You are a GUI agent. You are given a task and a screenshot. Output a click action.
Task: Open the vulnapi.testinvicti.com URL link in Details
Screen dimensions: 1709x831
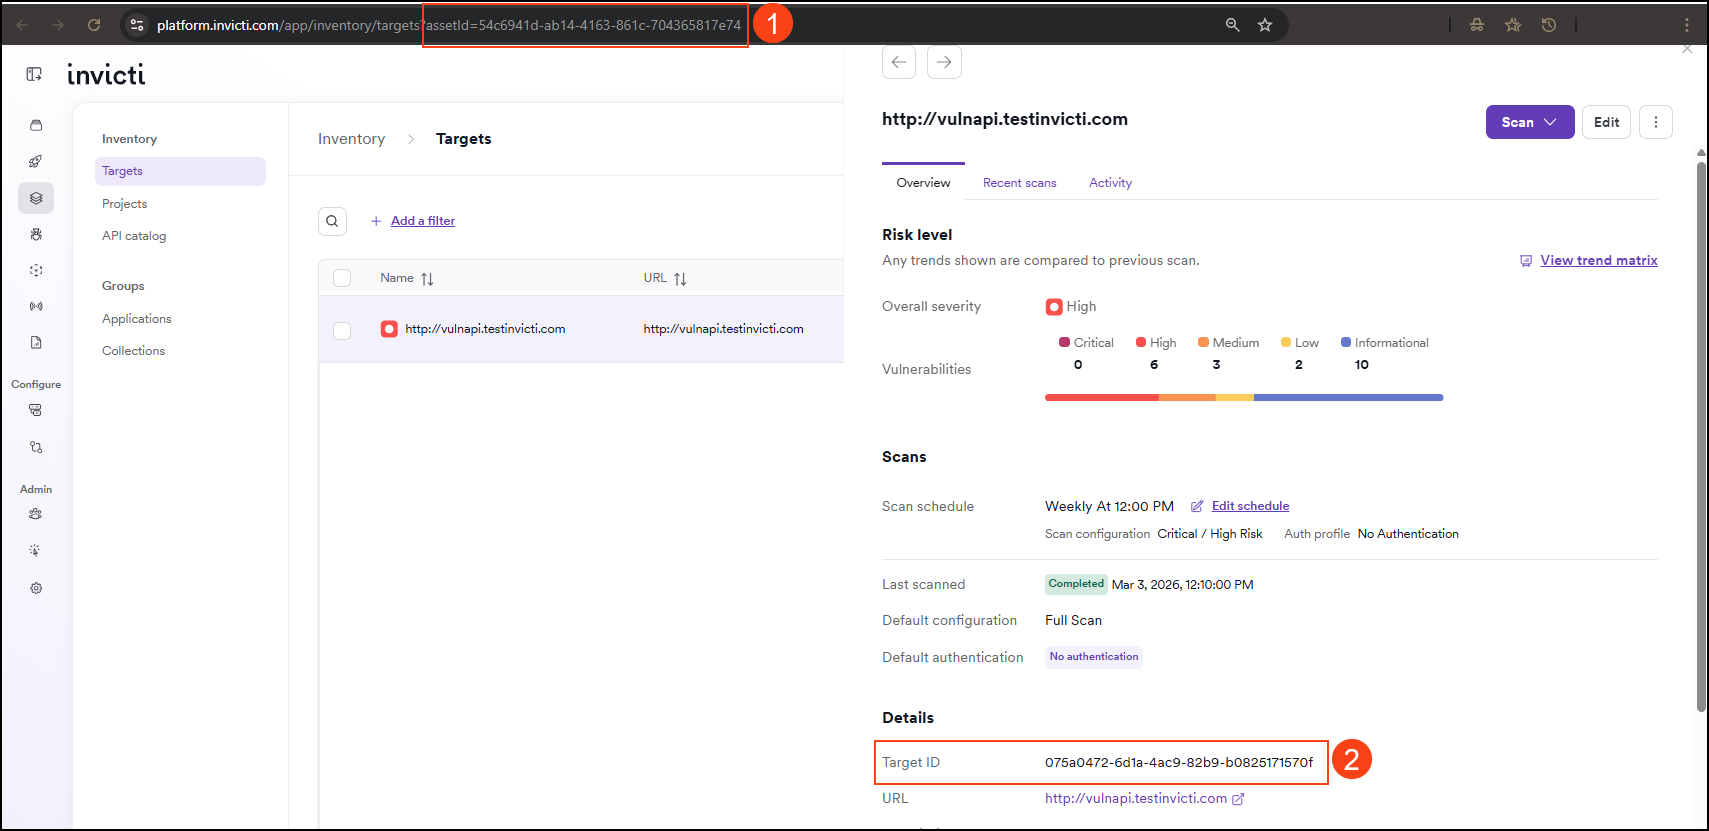[x=1136, y=798]
